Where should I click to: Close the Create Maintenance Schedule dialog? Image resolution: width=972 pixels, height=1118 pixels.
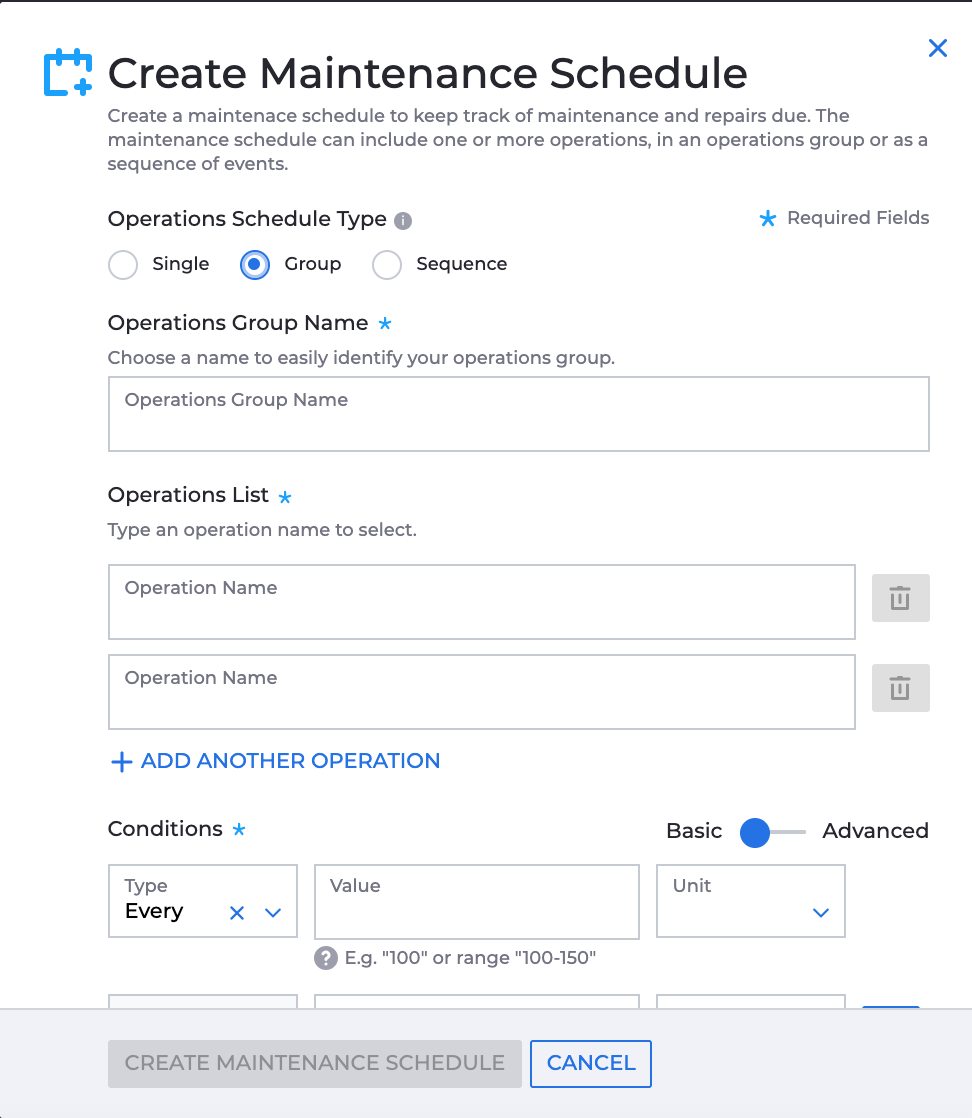point(938,48)
